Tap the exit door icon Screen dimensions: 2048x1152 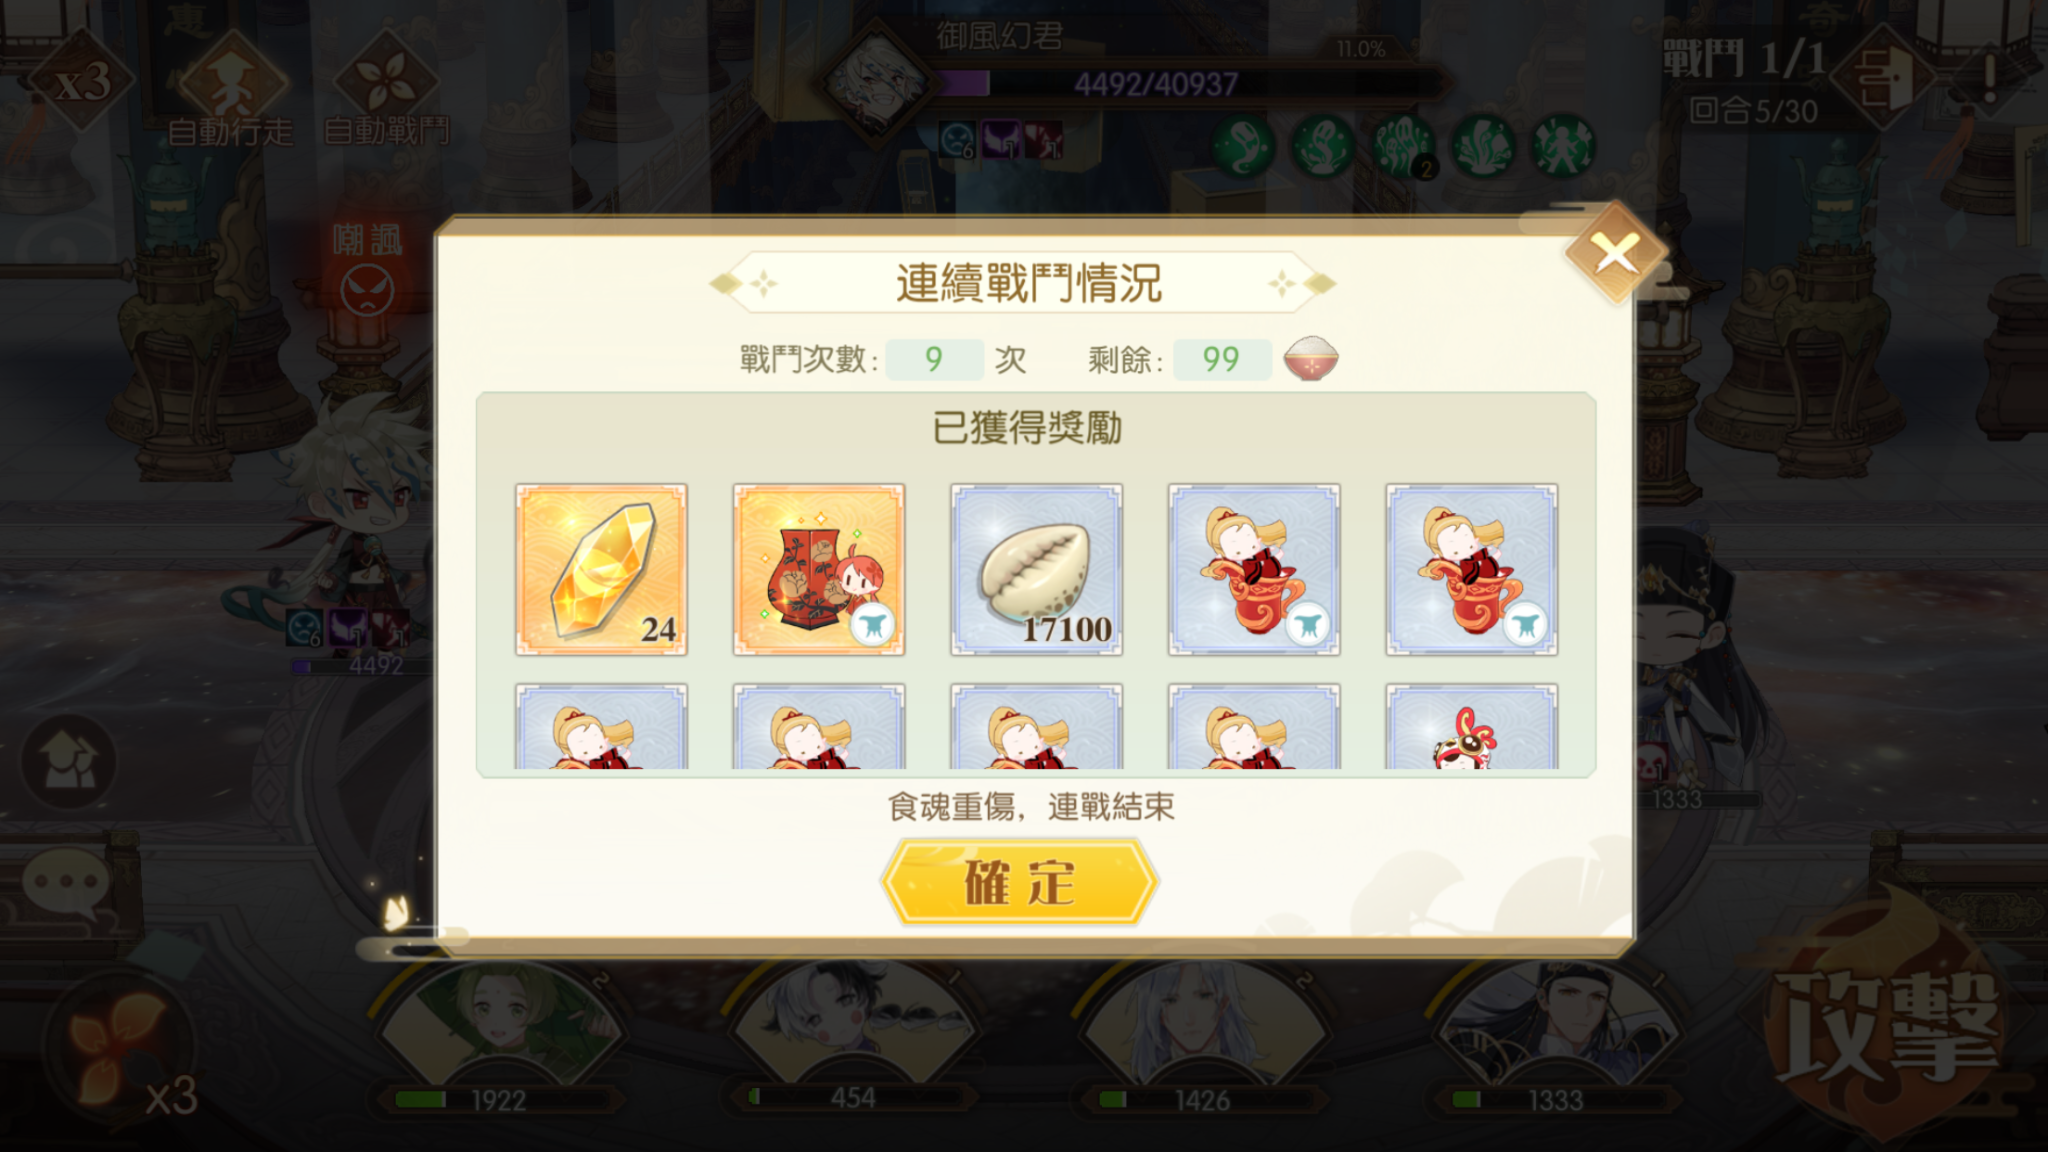1885,78
